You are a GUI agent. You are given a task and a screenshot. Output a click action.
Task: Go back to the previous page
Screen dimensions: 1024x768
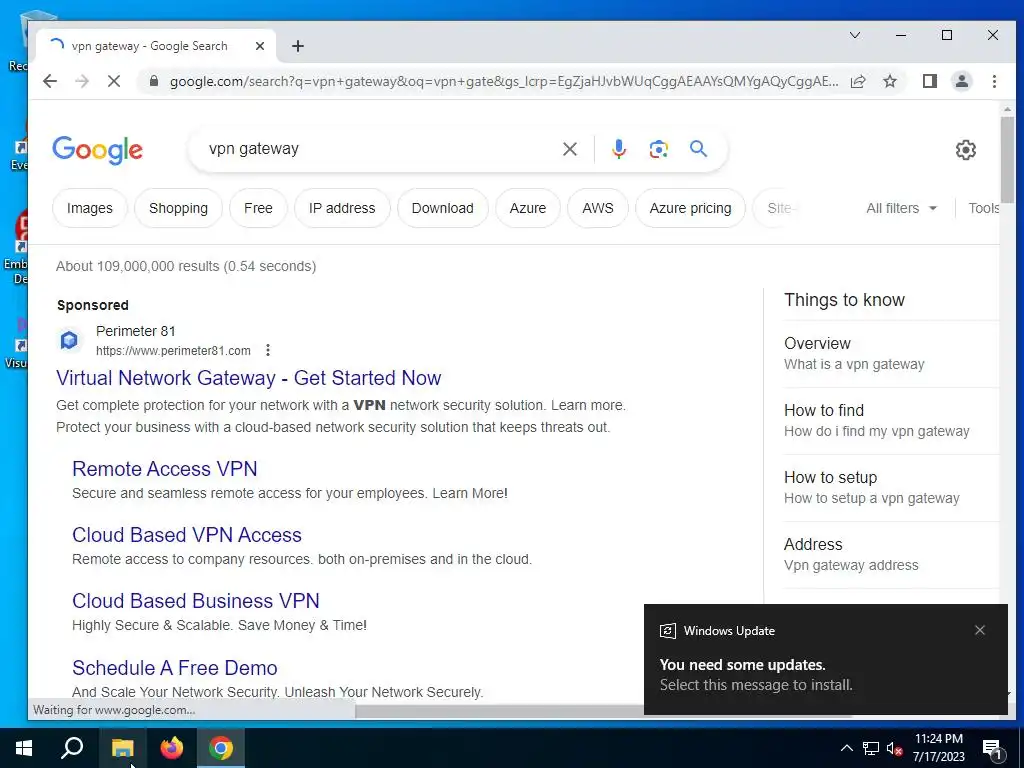(x=50, y=81)
